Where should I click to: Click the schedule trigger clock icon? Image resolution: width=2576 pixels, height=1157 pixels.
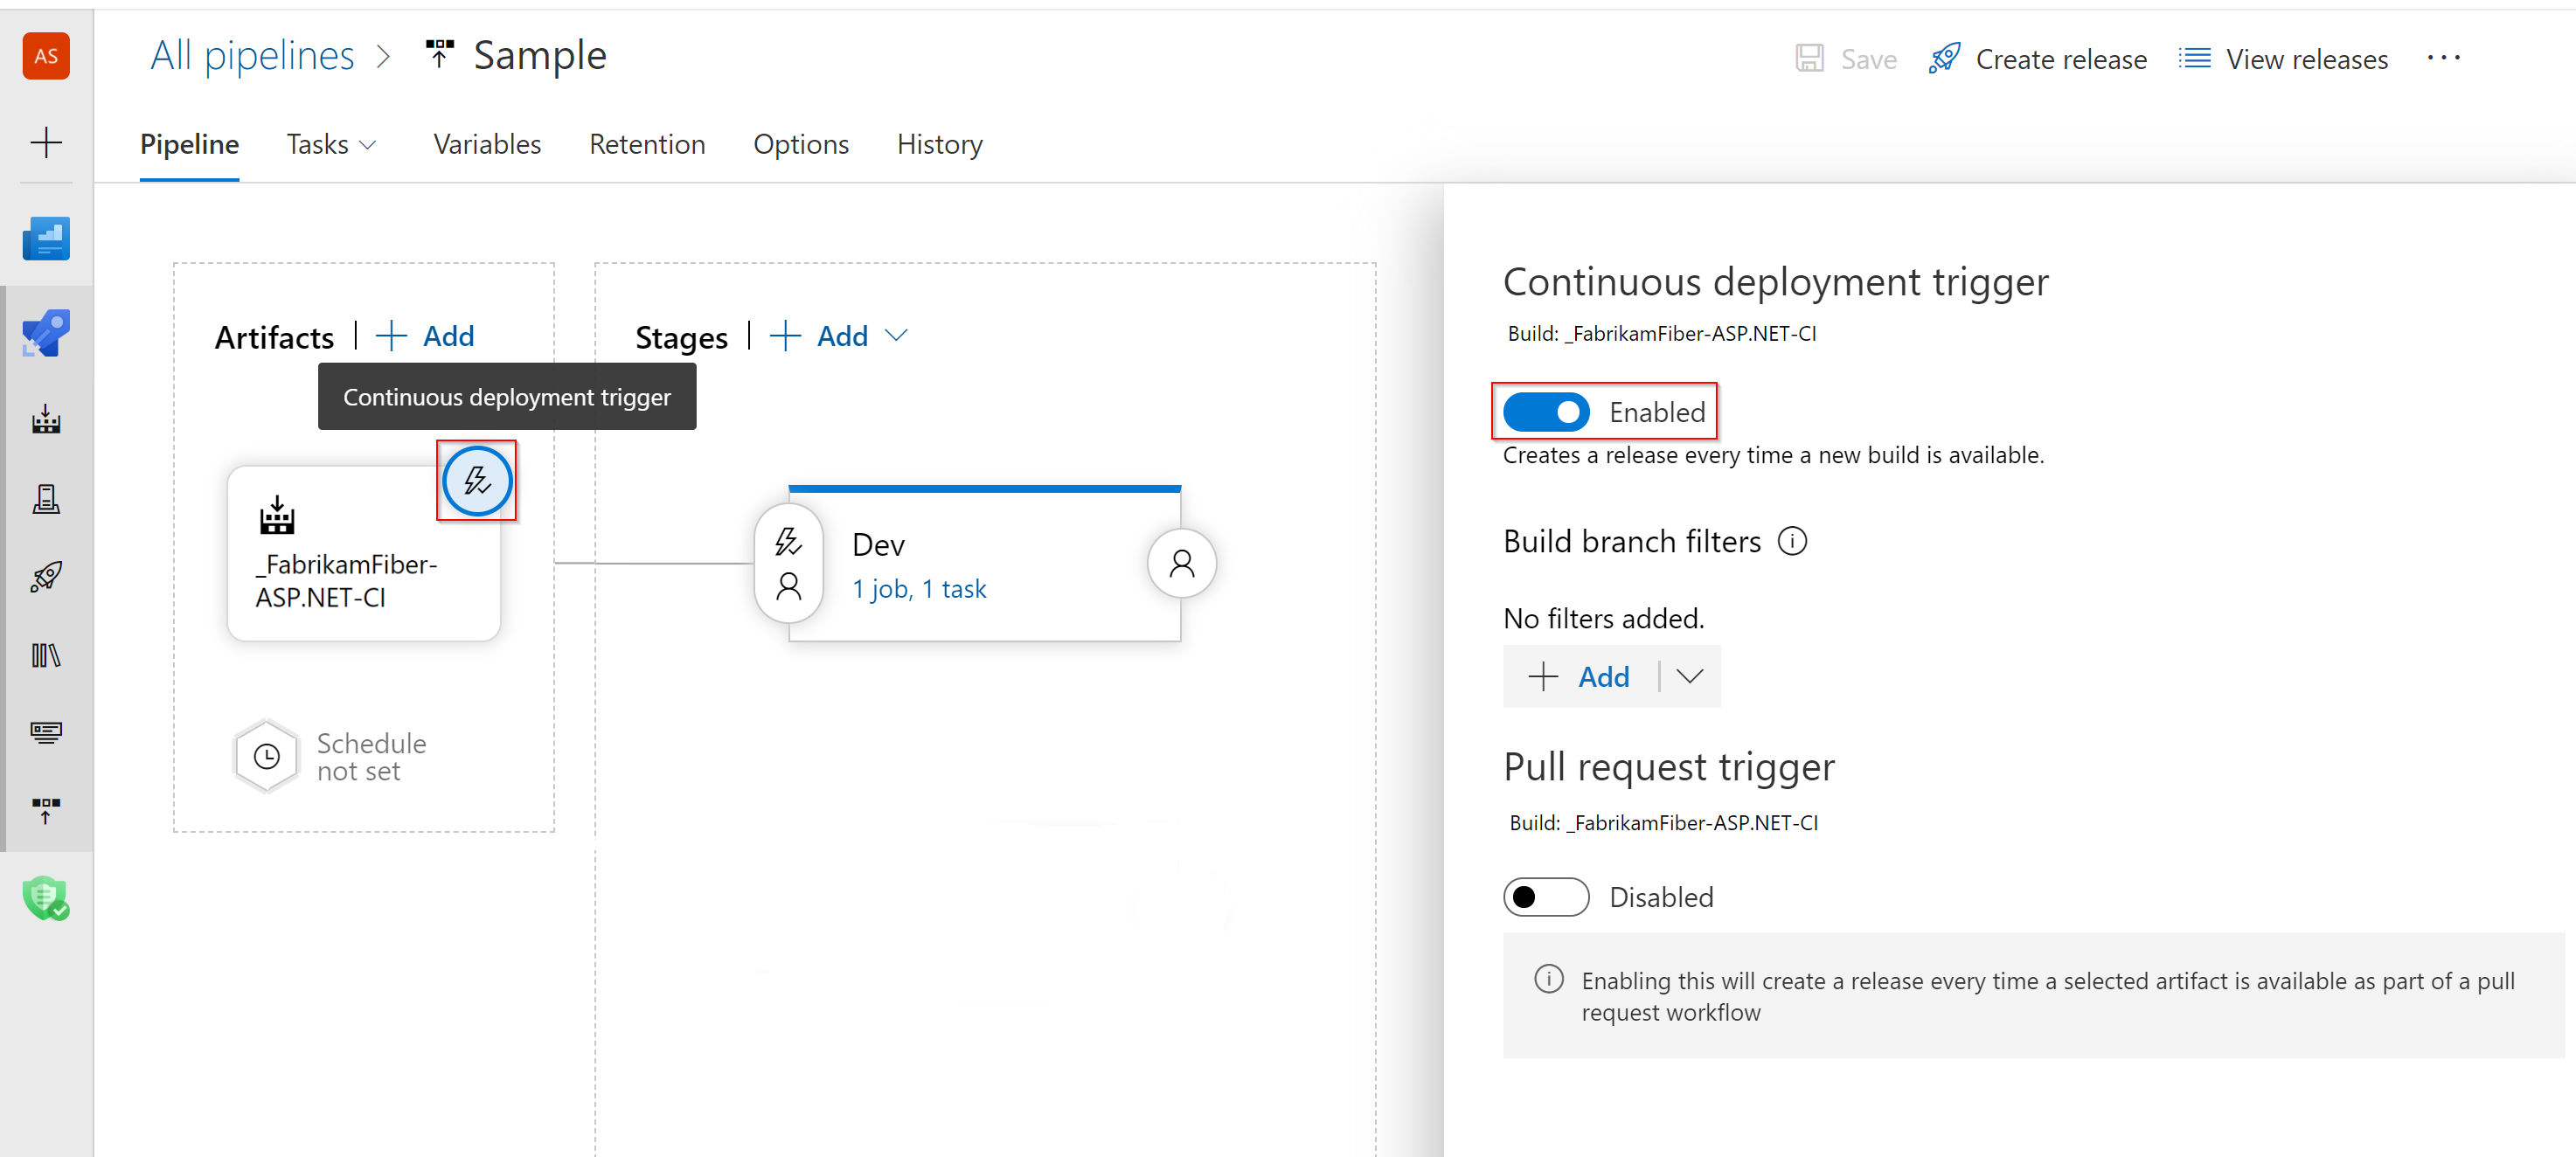(263, 754)
